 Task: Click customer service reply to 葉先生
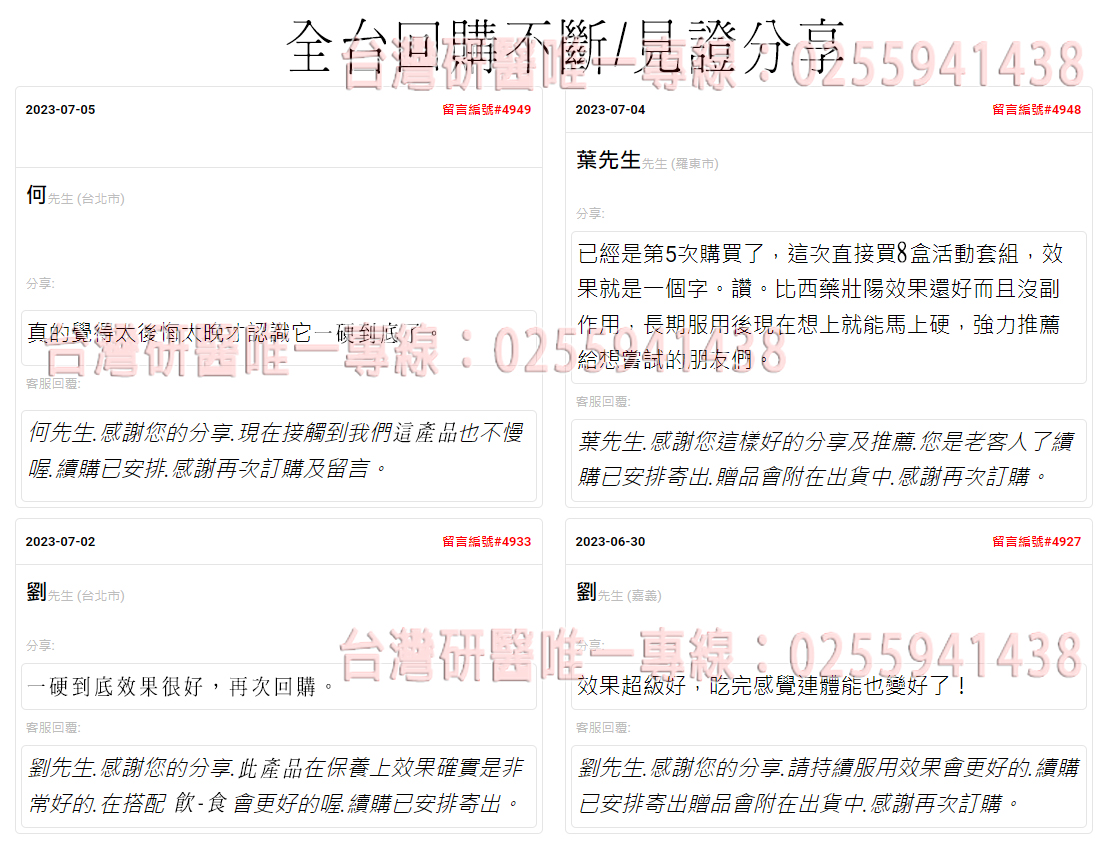pos(828,459)
